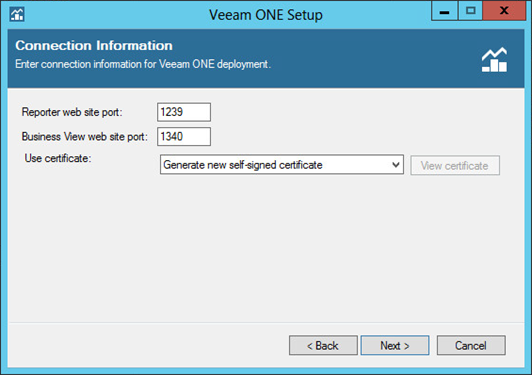Select the 'Generate new self-signed certificate' text
Screen dimensions: 532x375
pyautogui.click(x=243, y=165)
